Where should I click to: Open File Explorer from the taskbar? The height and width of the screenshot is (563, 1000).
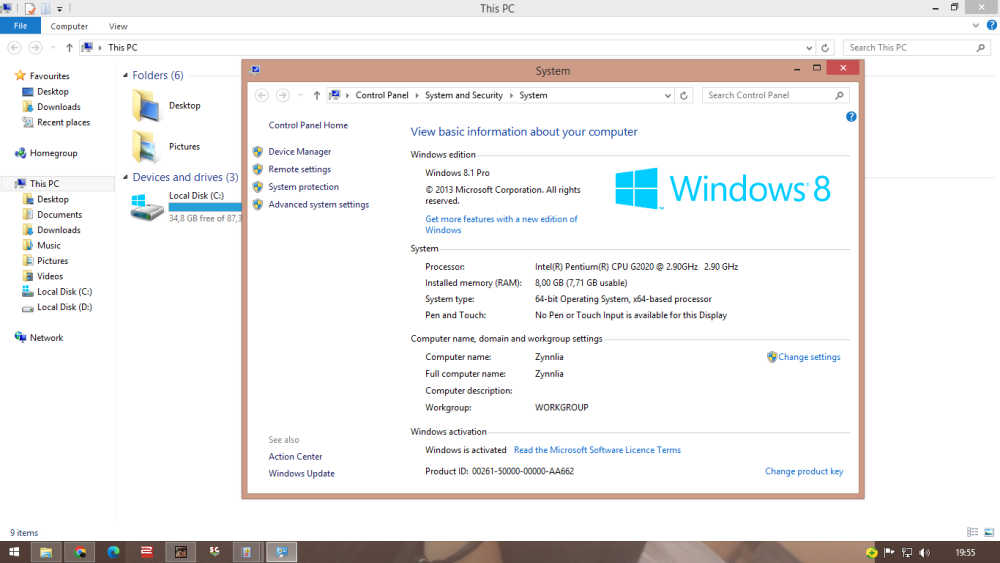[x=46, y=552]
